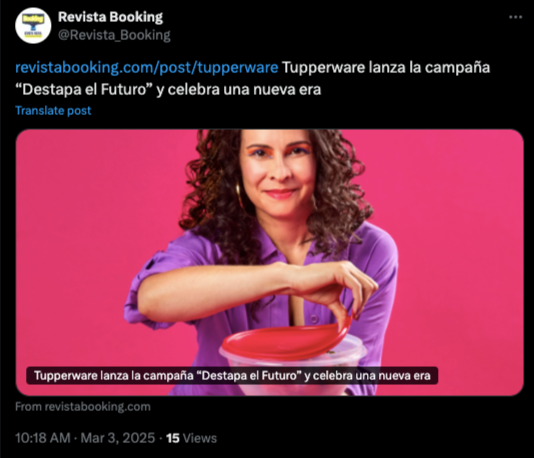
Task: Click Translate post
Action: (x=53, y=111)
